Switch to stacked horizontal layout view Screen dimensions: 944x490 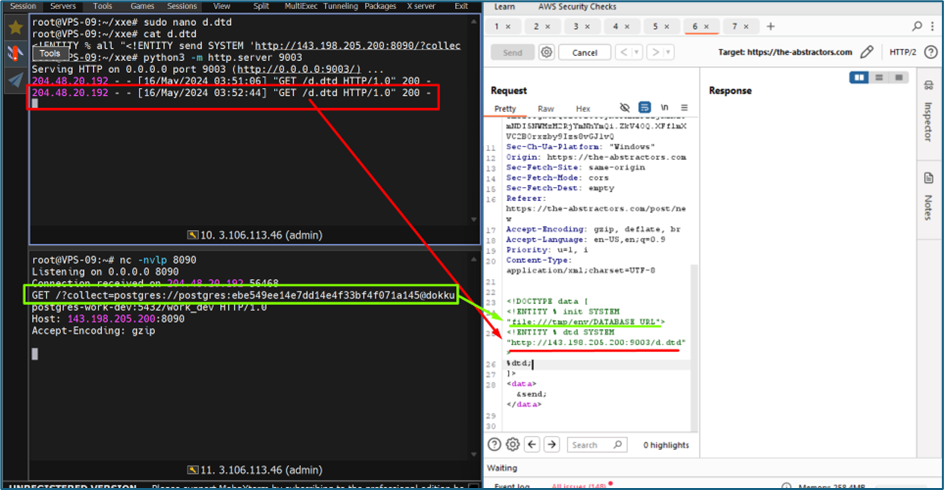pos(879,77)
